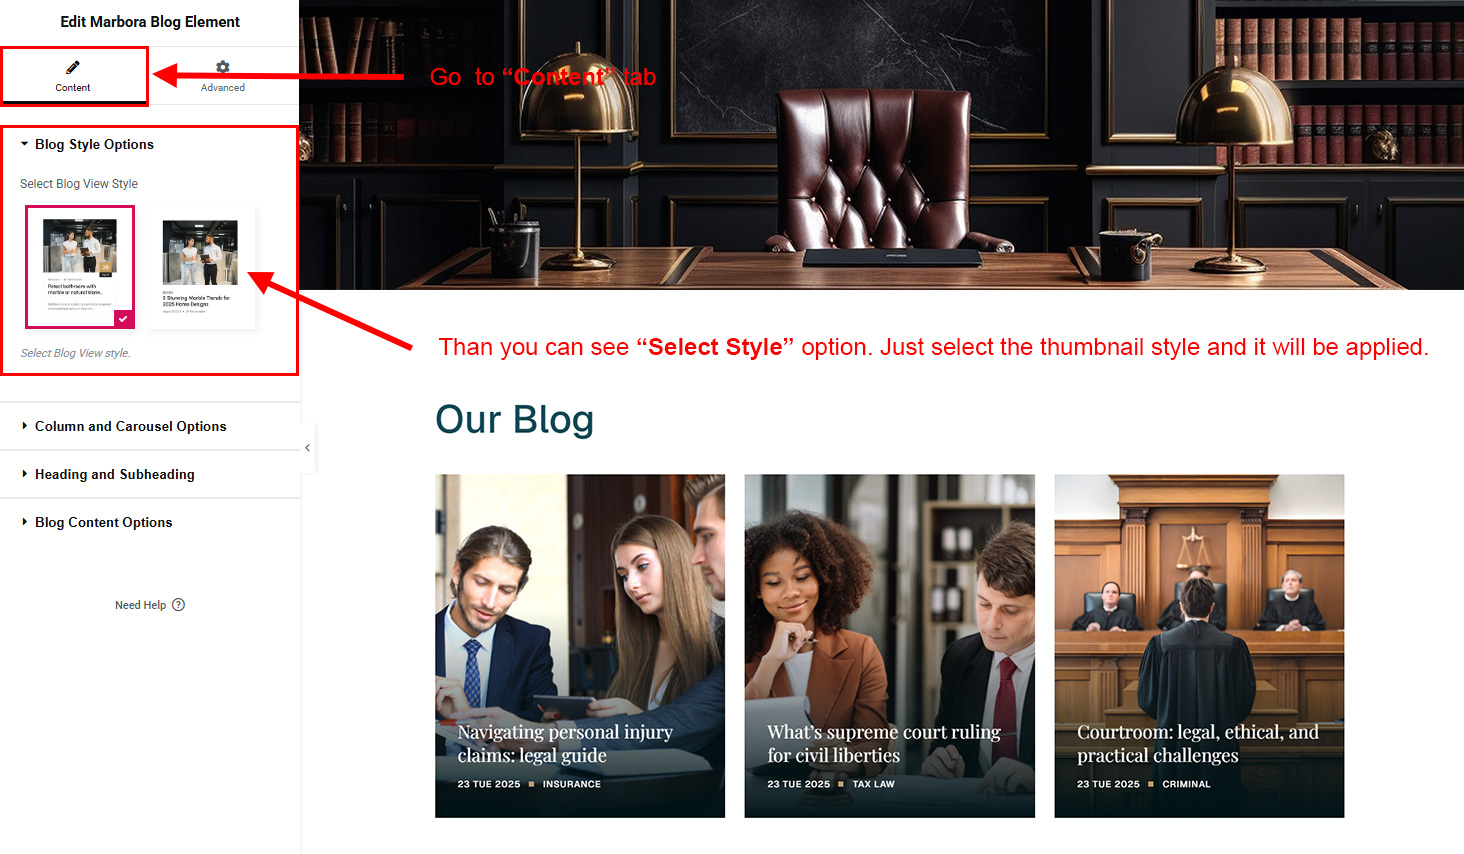Viewport: 1464px width, 854px height.
Task: Click the gear icon on Advanced tab
Action: [223, 67]
